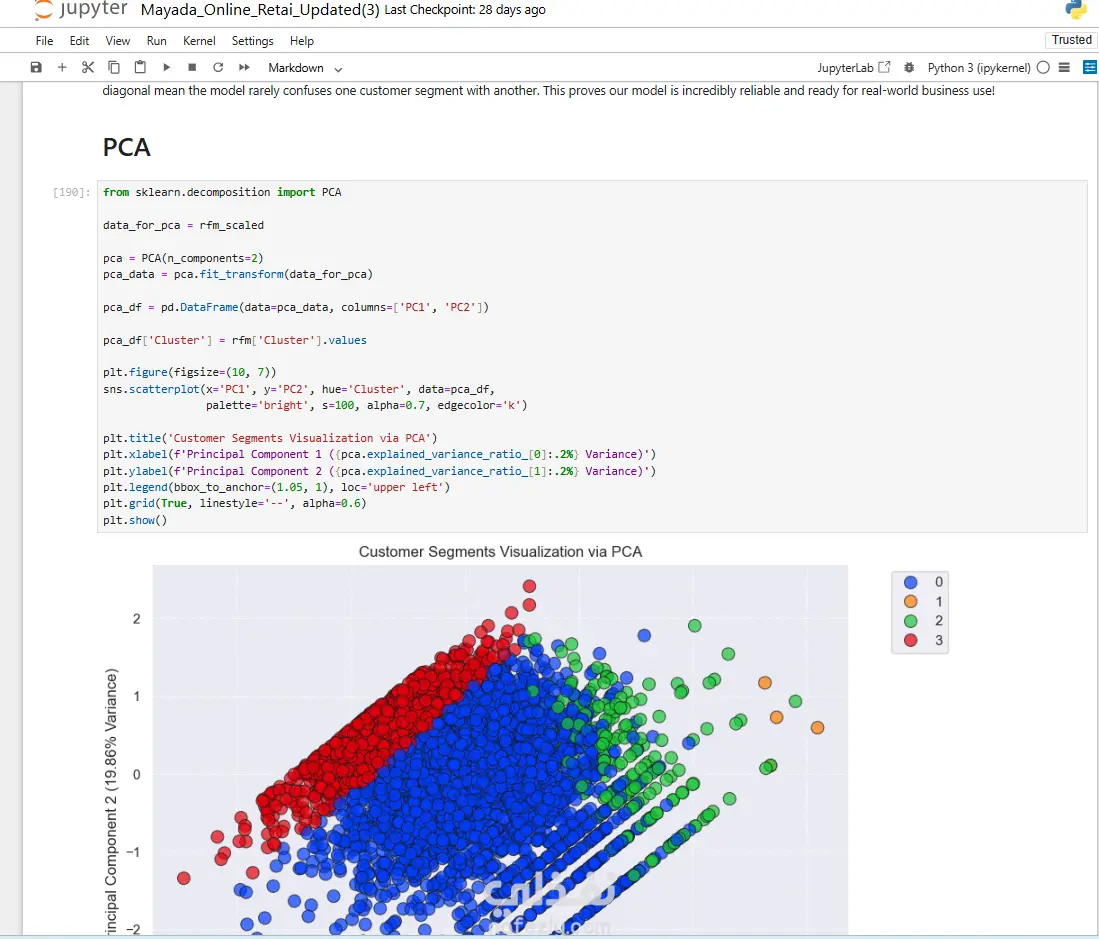Open the hamburger lines icon in toolbar
Screen dimensions: 1099x939
tap(1064, 67)
